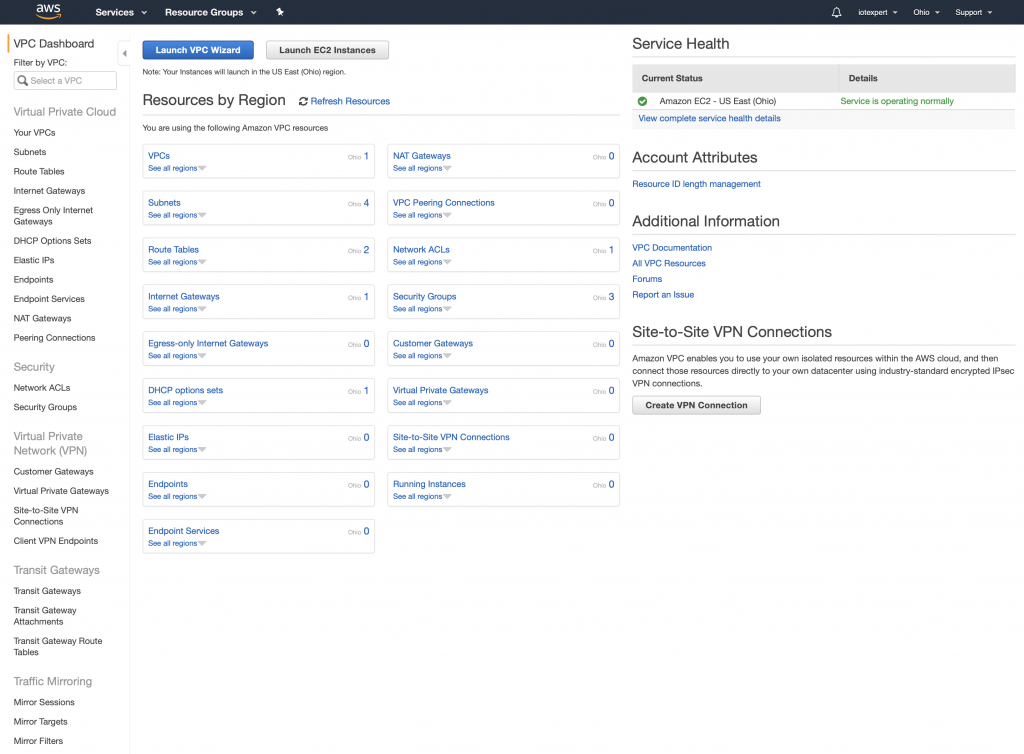The height and width of the screenshot is (754, 1024).
Task: Open the DHCP options sets card link
Action: (x=185, y=390)
